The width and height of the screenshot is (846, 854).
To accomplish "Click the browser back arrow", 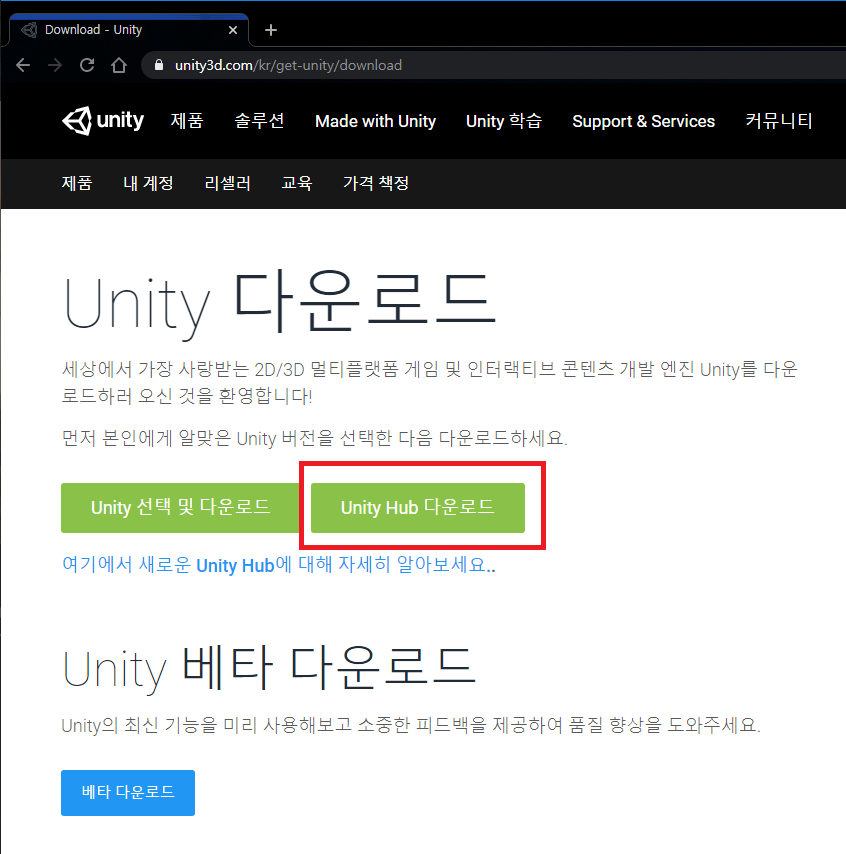I will (23, 65).
